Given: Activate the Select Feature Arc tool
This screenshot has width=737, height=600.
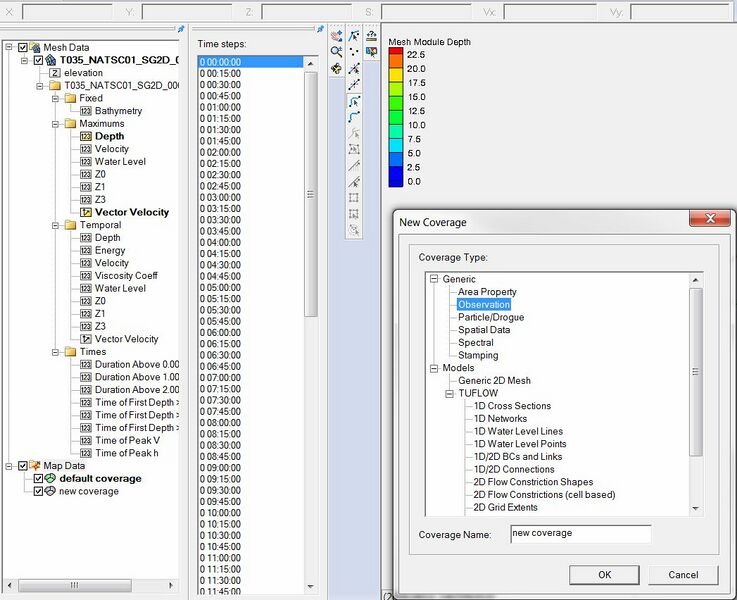Looking at the screenshot, I should point(354,101).
